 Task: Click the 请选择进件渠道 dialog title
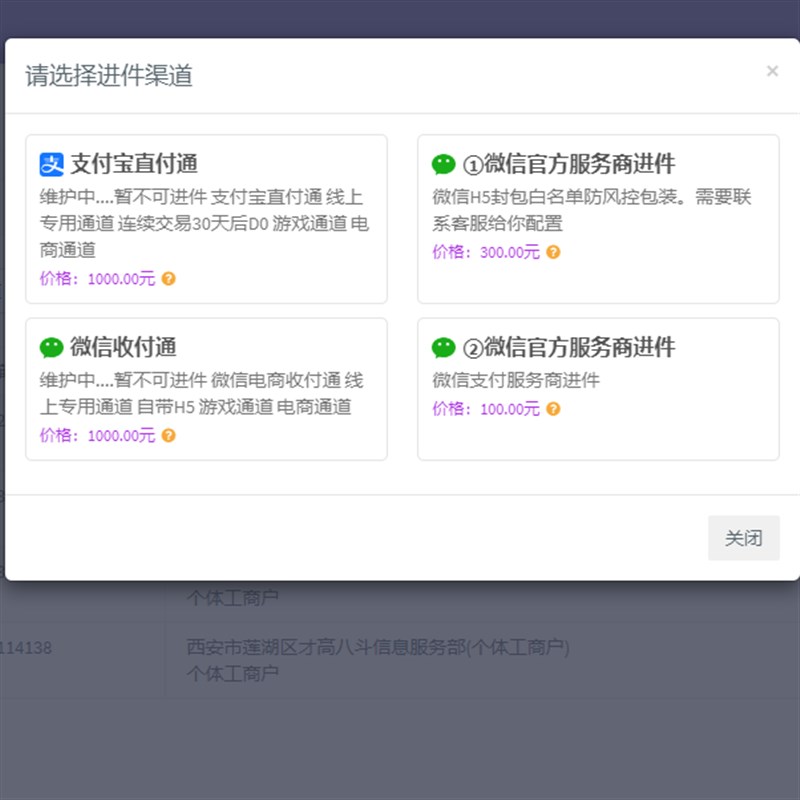tap(108, 75)
